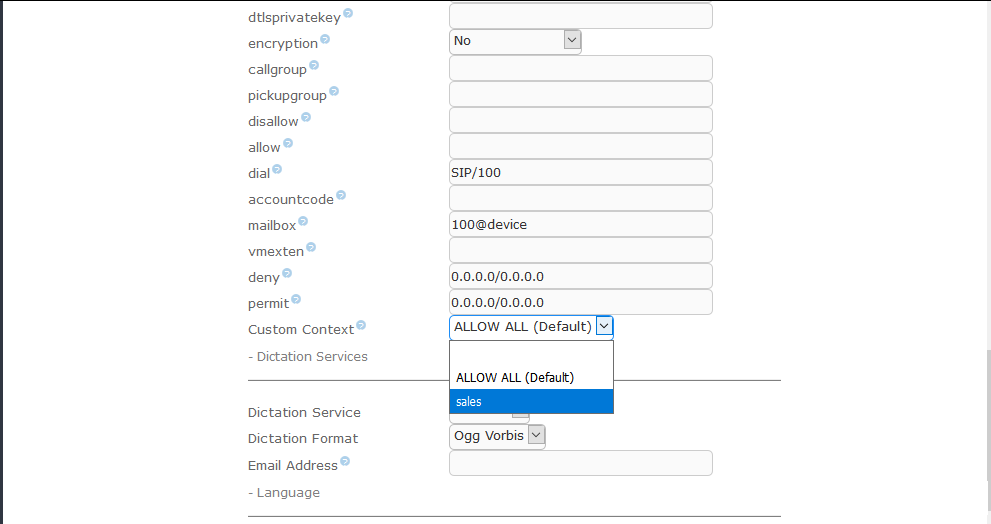Click the deny field with 0.0.0.0/0.0.0.0

581,276
